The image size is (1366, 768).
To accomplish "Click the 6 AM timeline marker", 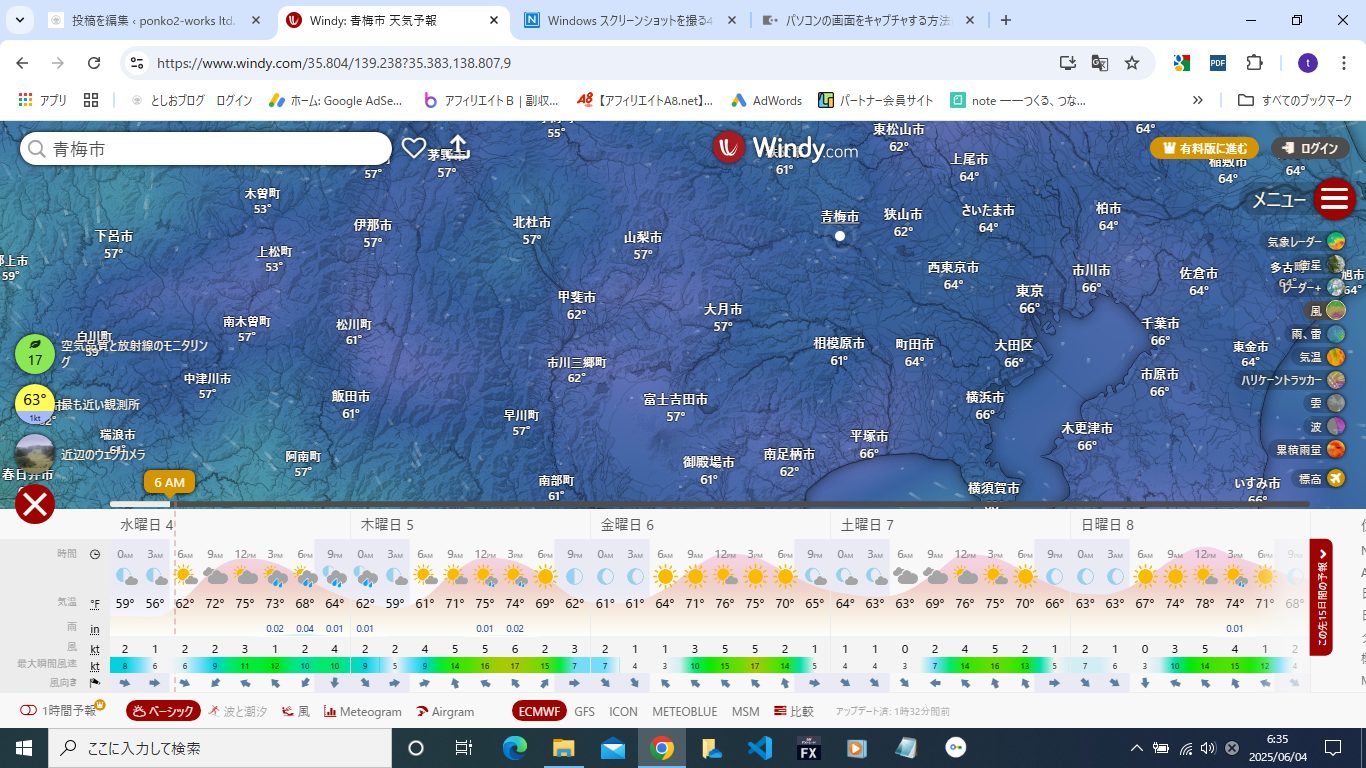I will 169,482.
